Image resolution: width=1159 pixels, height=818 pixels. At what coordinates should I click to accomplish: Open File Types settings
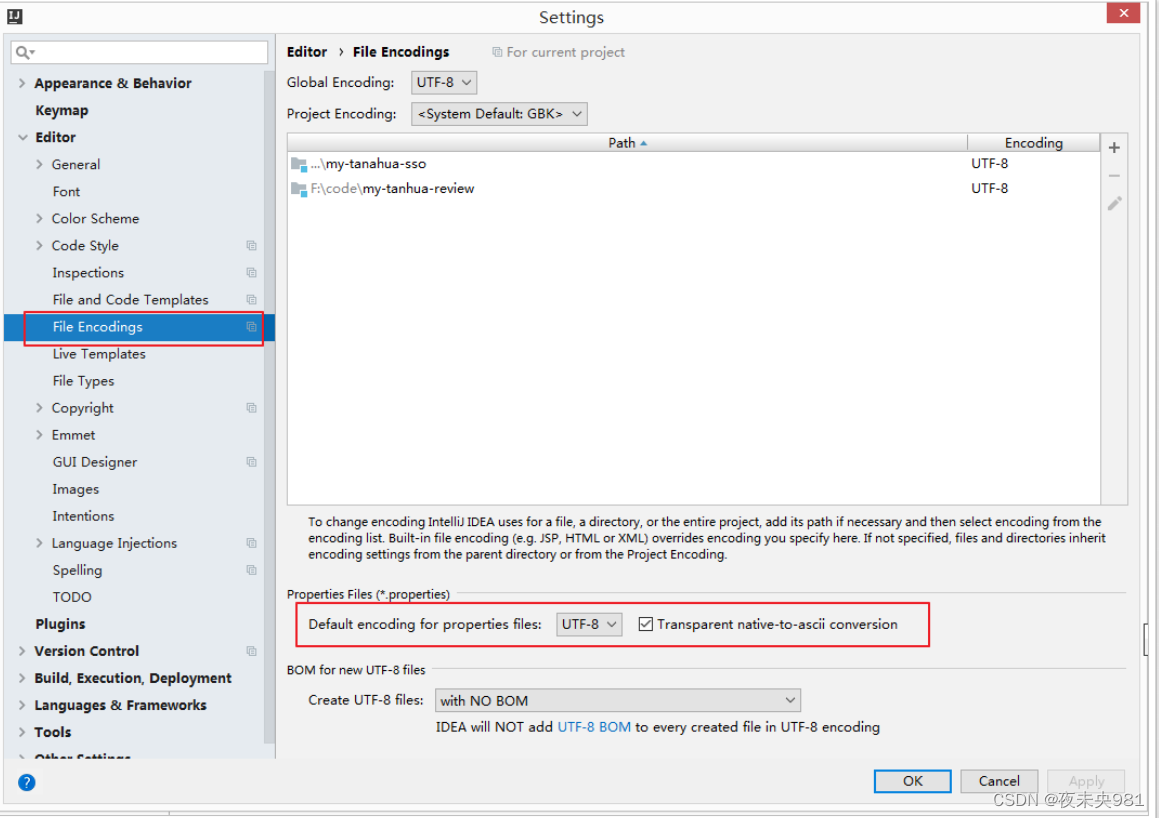[84, 381]
